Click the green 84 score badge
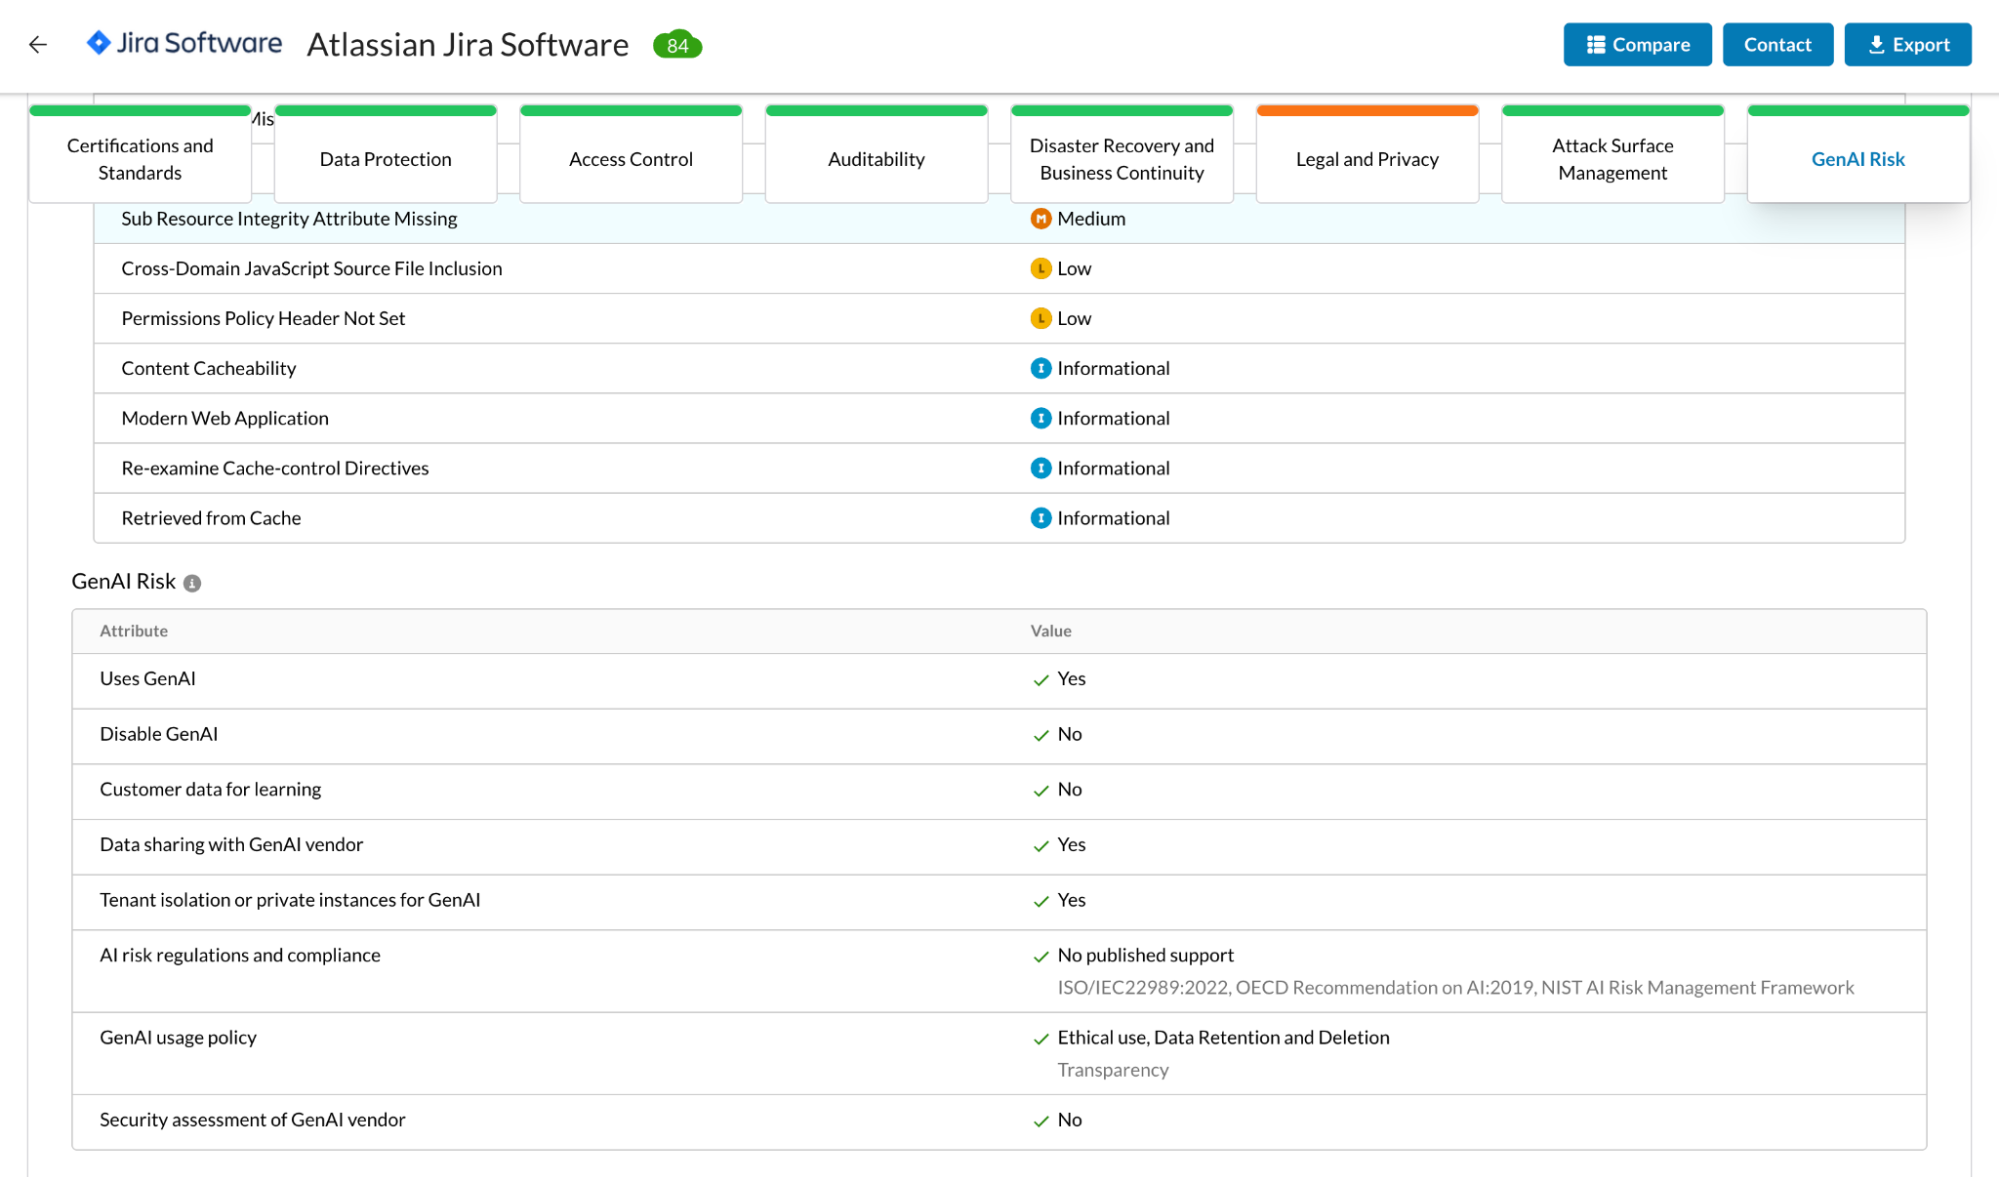 tap(677, 45)
